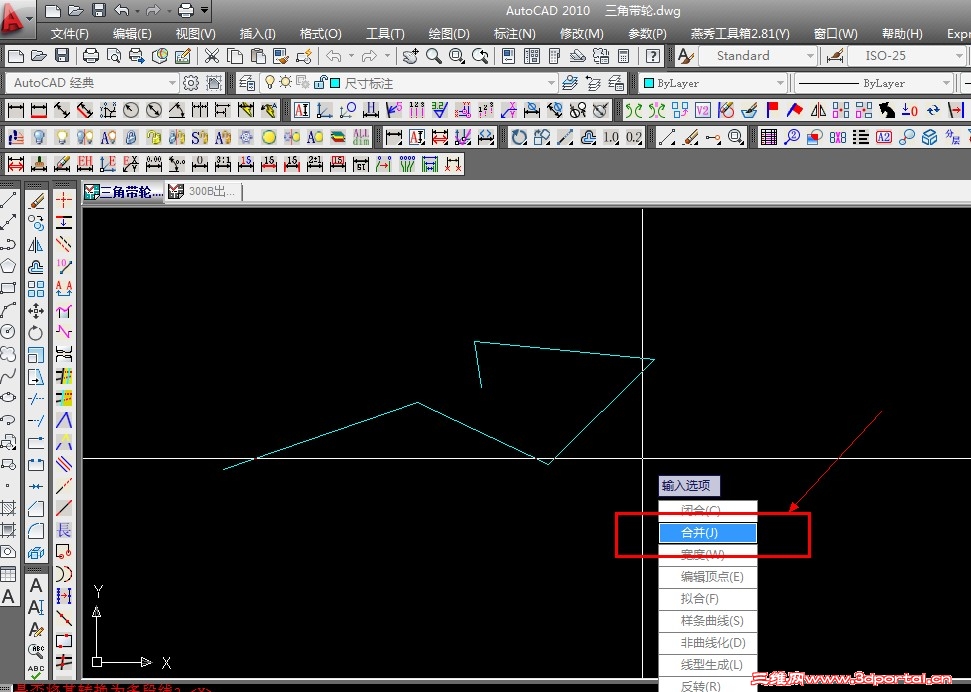Select the Array modify tool
This screenshot has width=971, height=692.
click(36, 289)
